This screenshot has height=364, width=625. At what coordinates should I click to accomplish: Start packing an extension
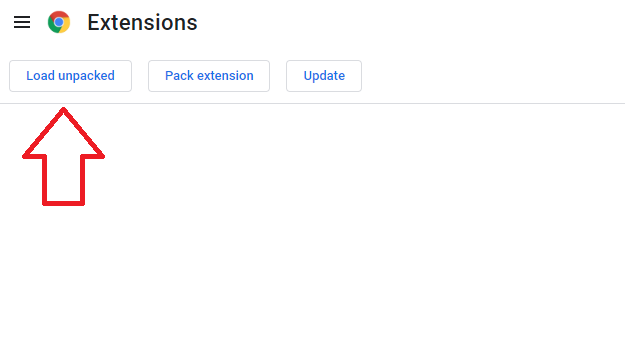tap(209, 76)
